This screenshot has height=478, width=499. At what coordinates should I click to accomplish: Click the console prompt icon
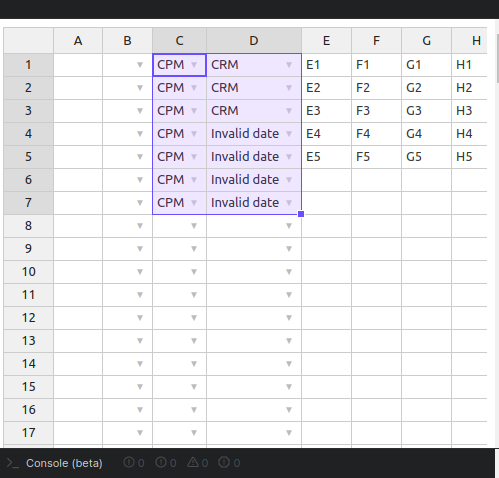tap(13, 463)
